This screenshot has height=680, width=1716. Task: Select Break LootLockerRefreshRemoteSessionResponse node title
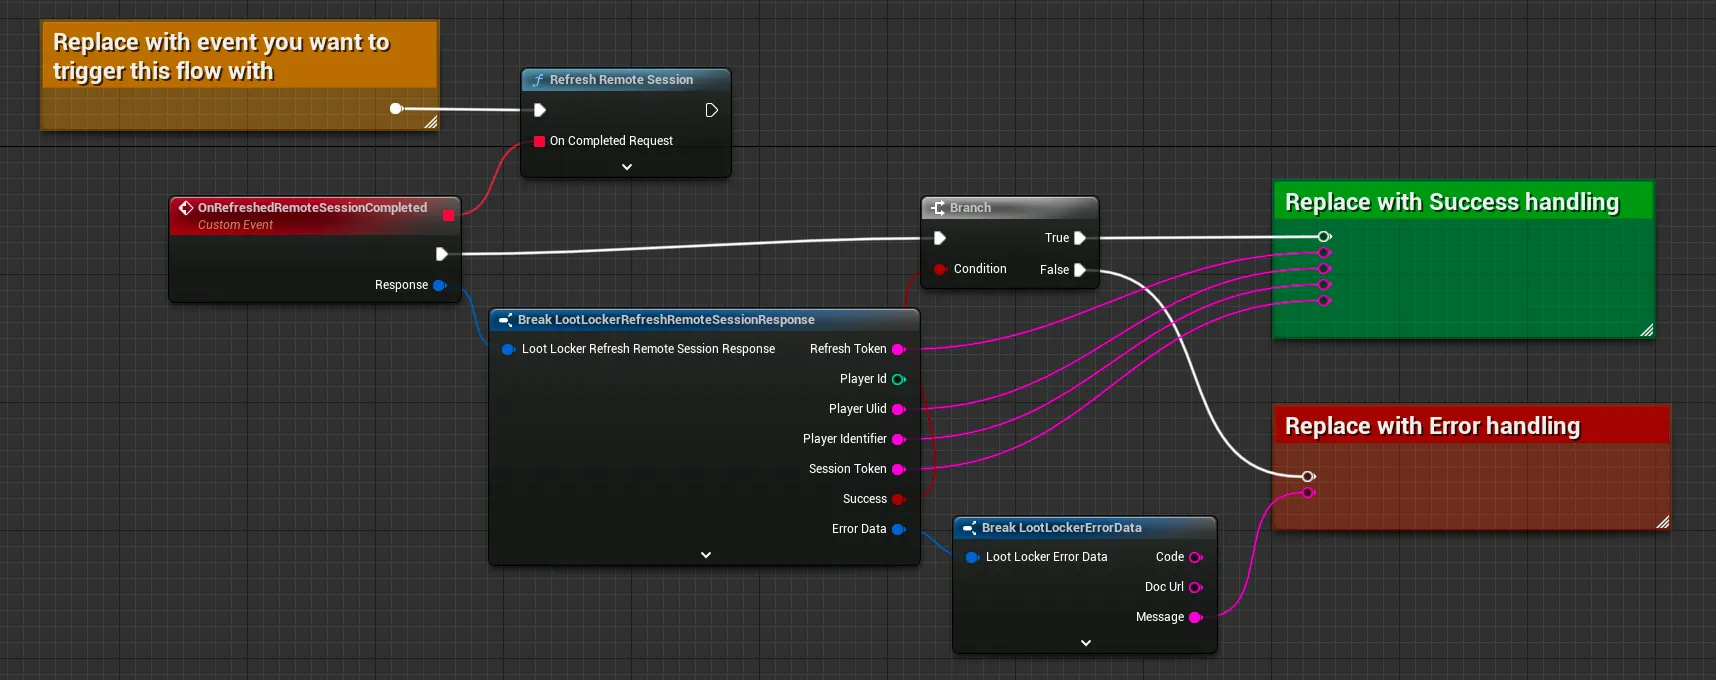[666, 320]
